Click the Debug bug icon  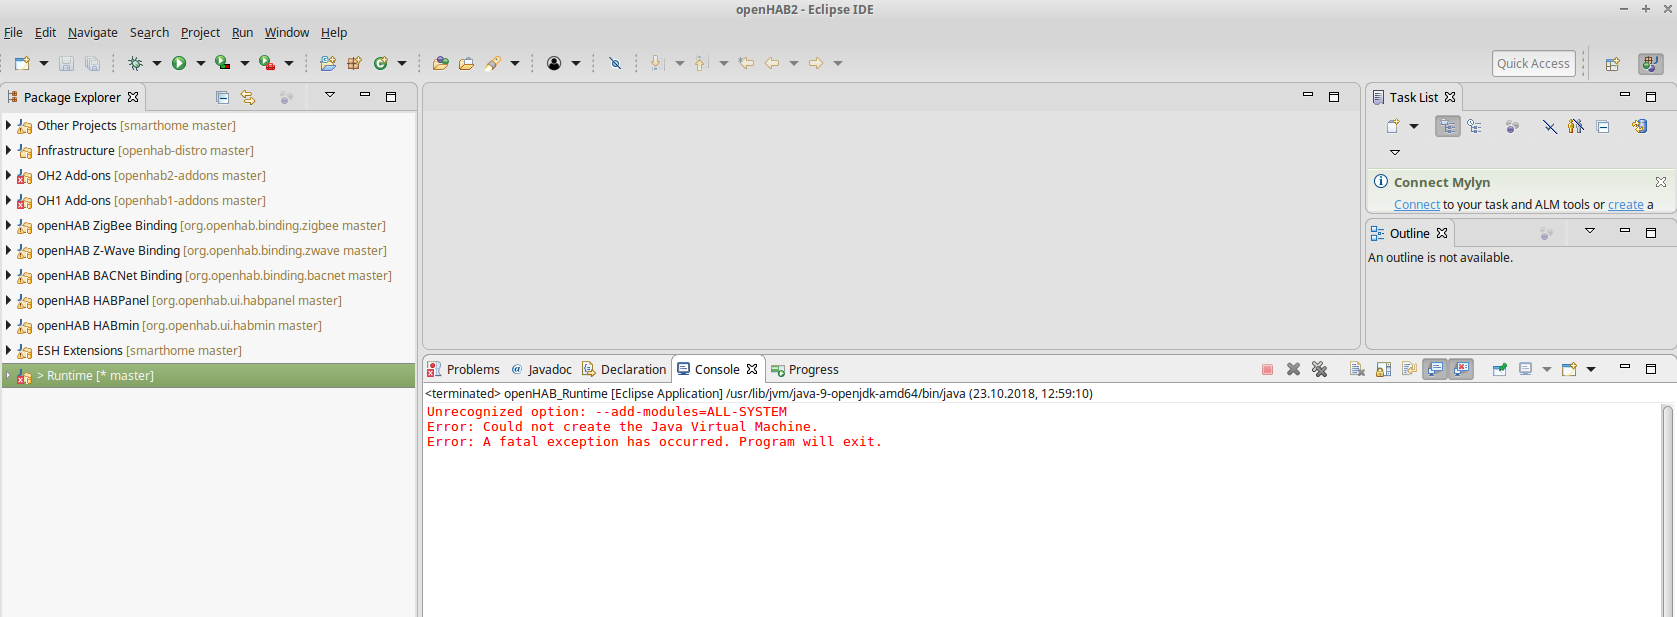point(135,63)
